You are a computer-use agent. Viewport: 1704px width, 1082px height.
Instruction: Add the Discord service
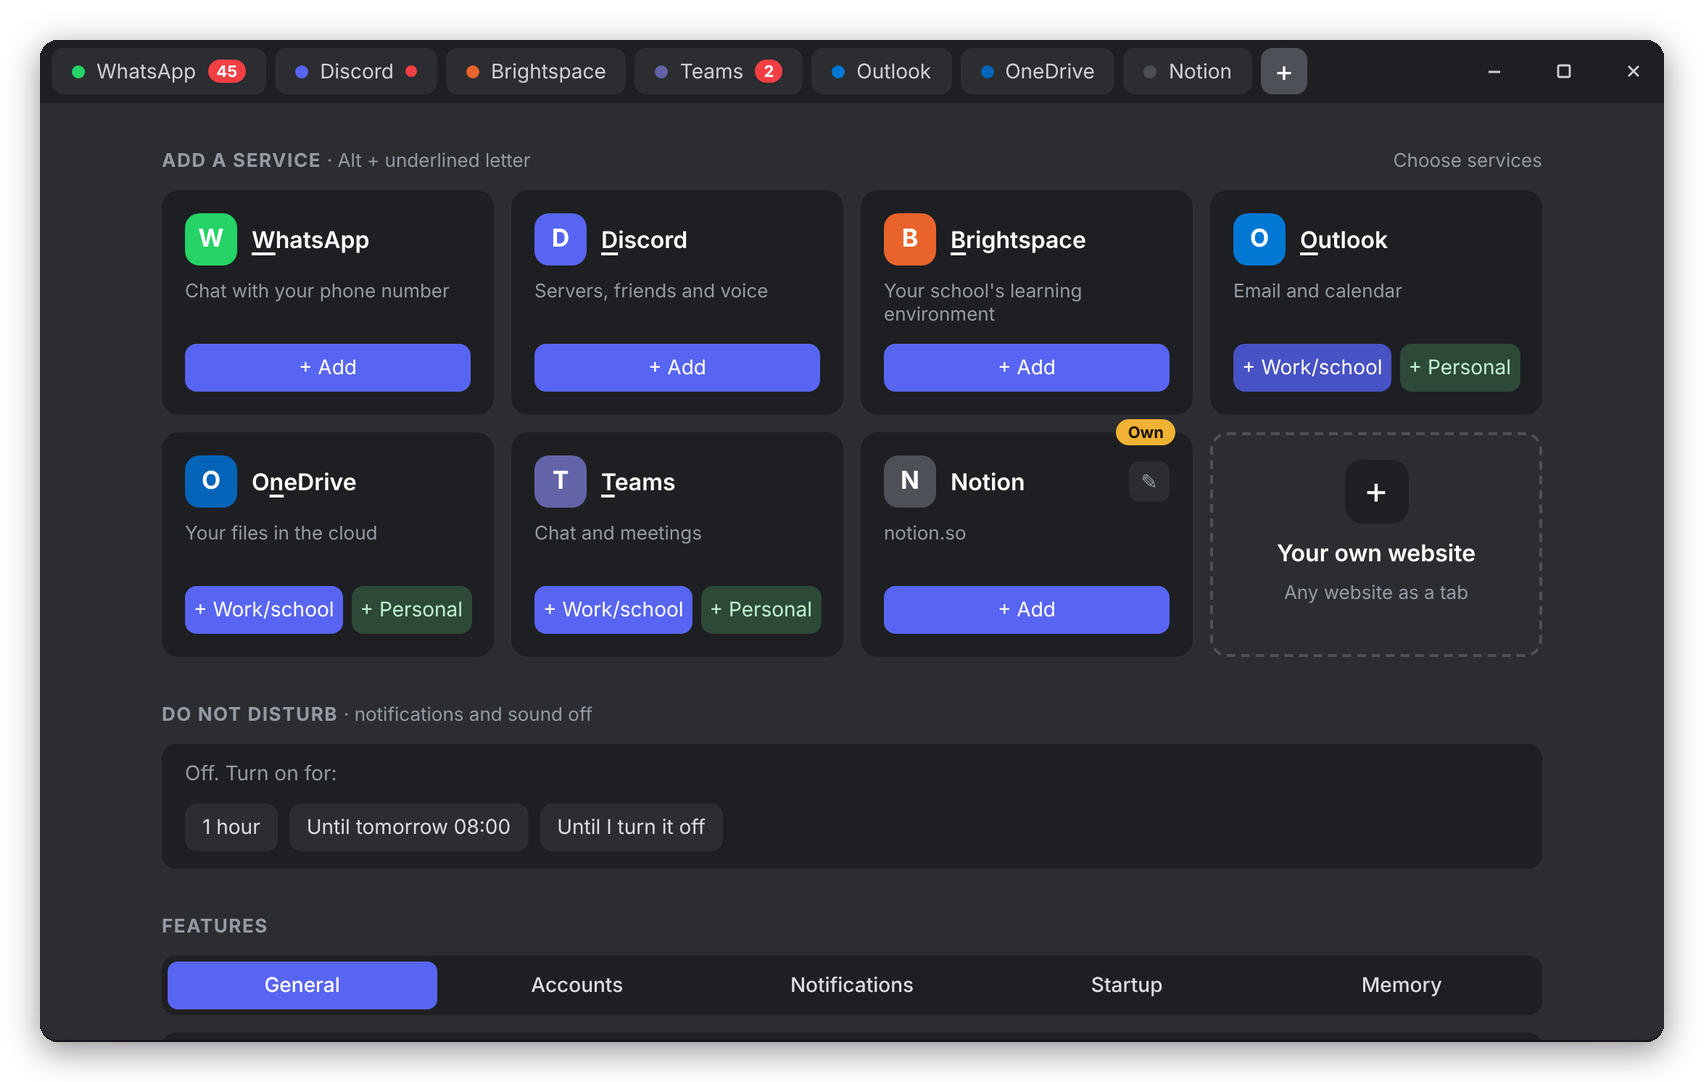[x=677, y=367]
